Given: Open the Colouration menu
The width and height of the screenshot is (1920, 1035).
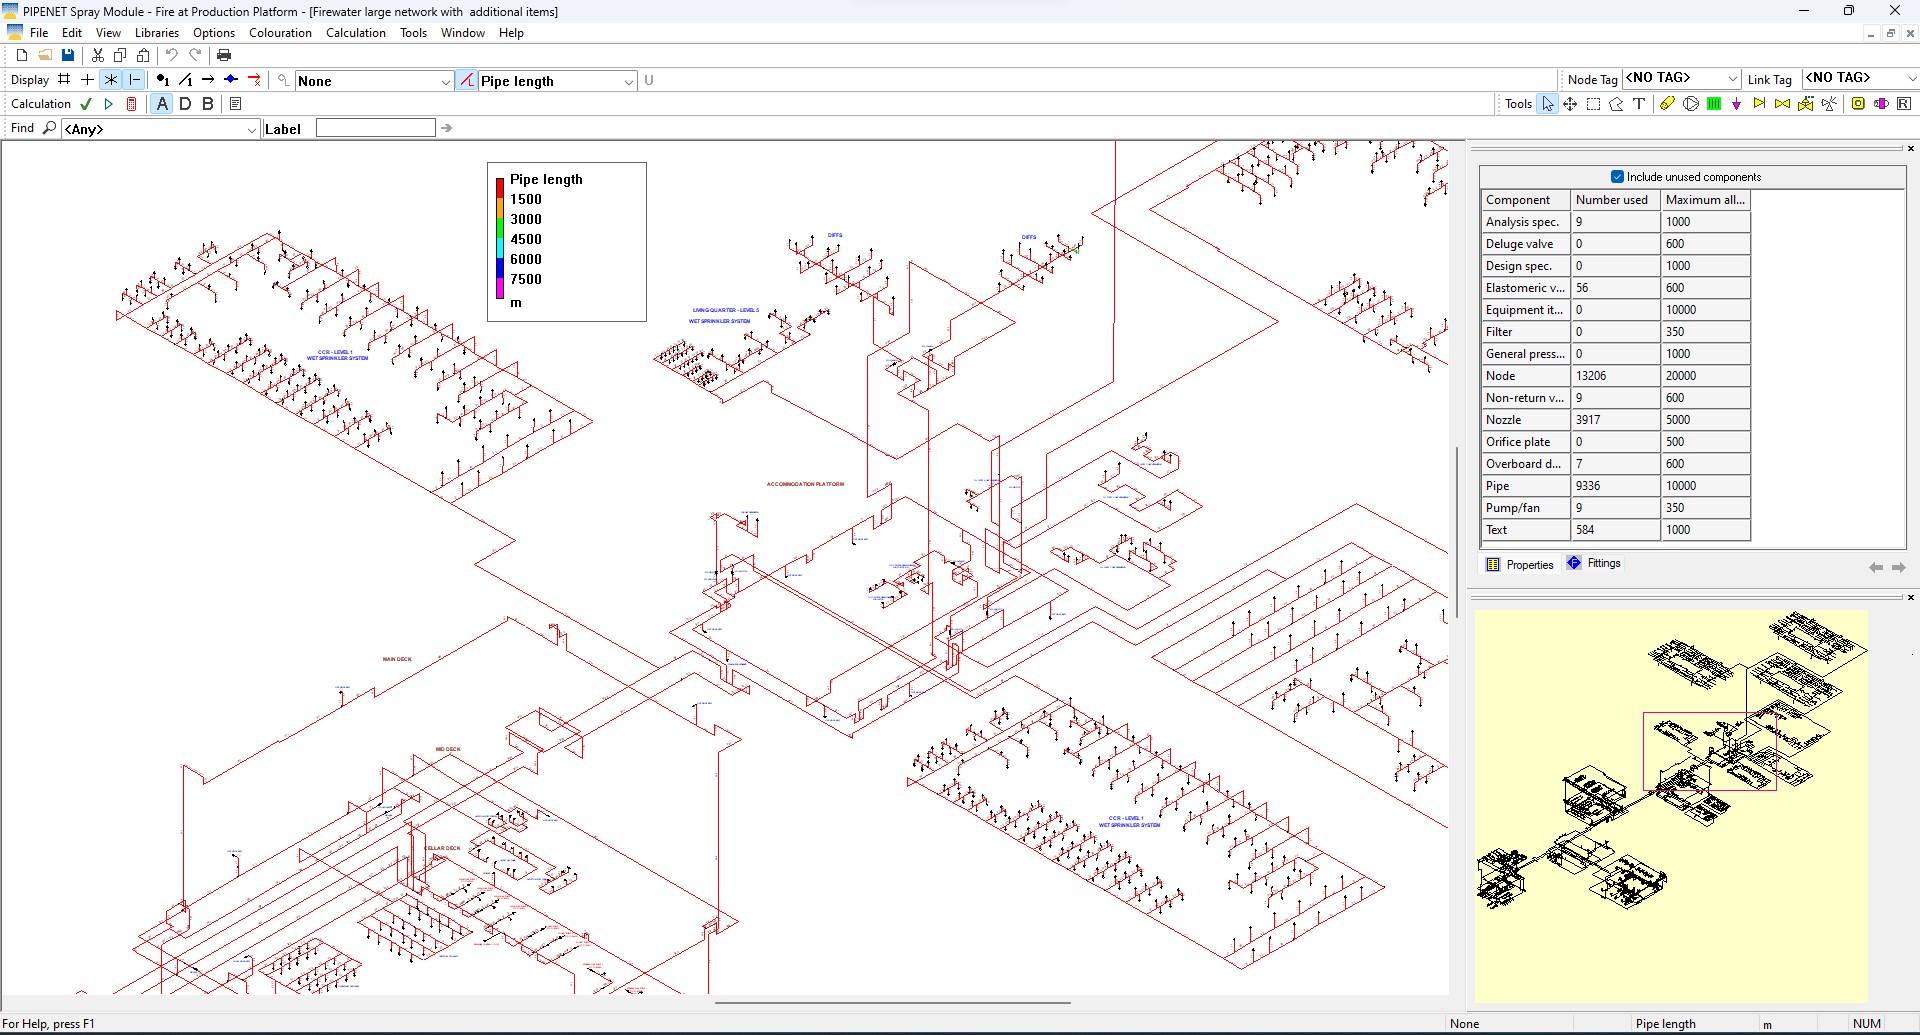Looking at the screenshot, I should (280, 33).
